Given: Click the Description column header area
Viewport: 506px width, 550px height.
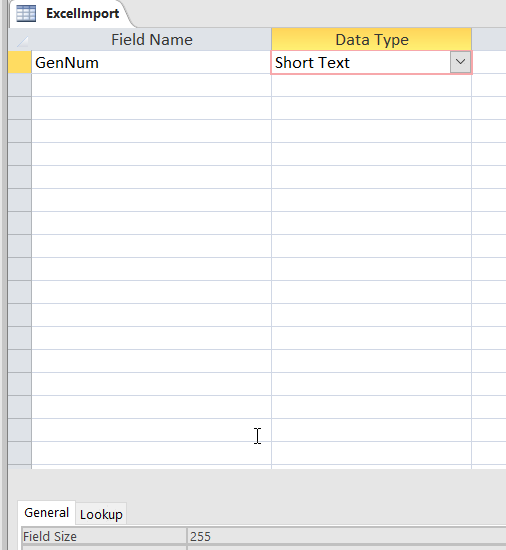Looking at the screenshot, I should [x=489, y=39].
